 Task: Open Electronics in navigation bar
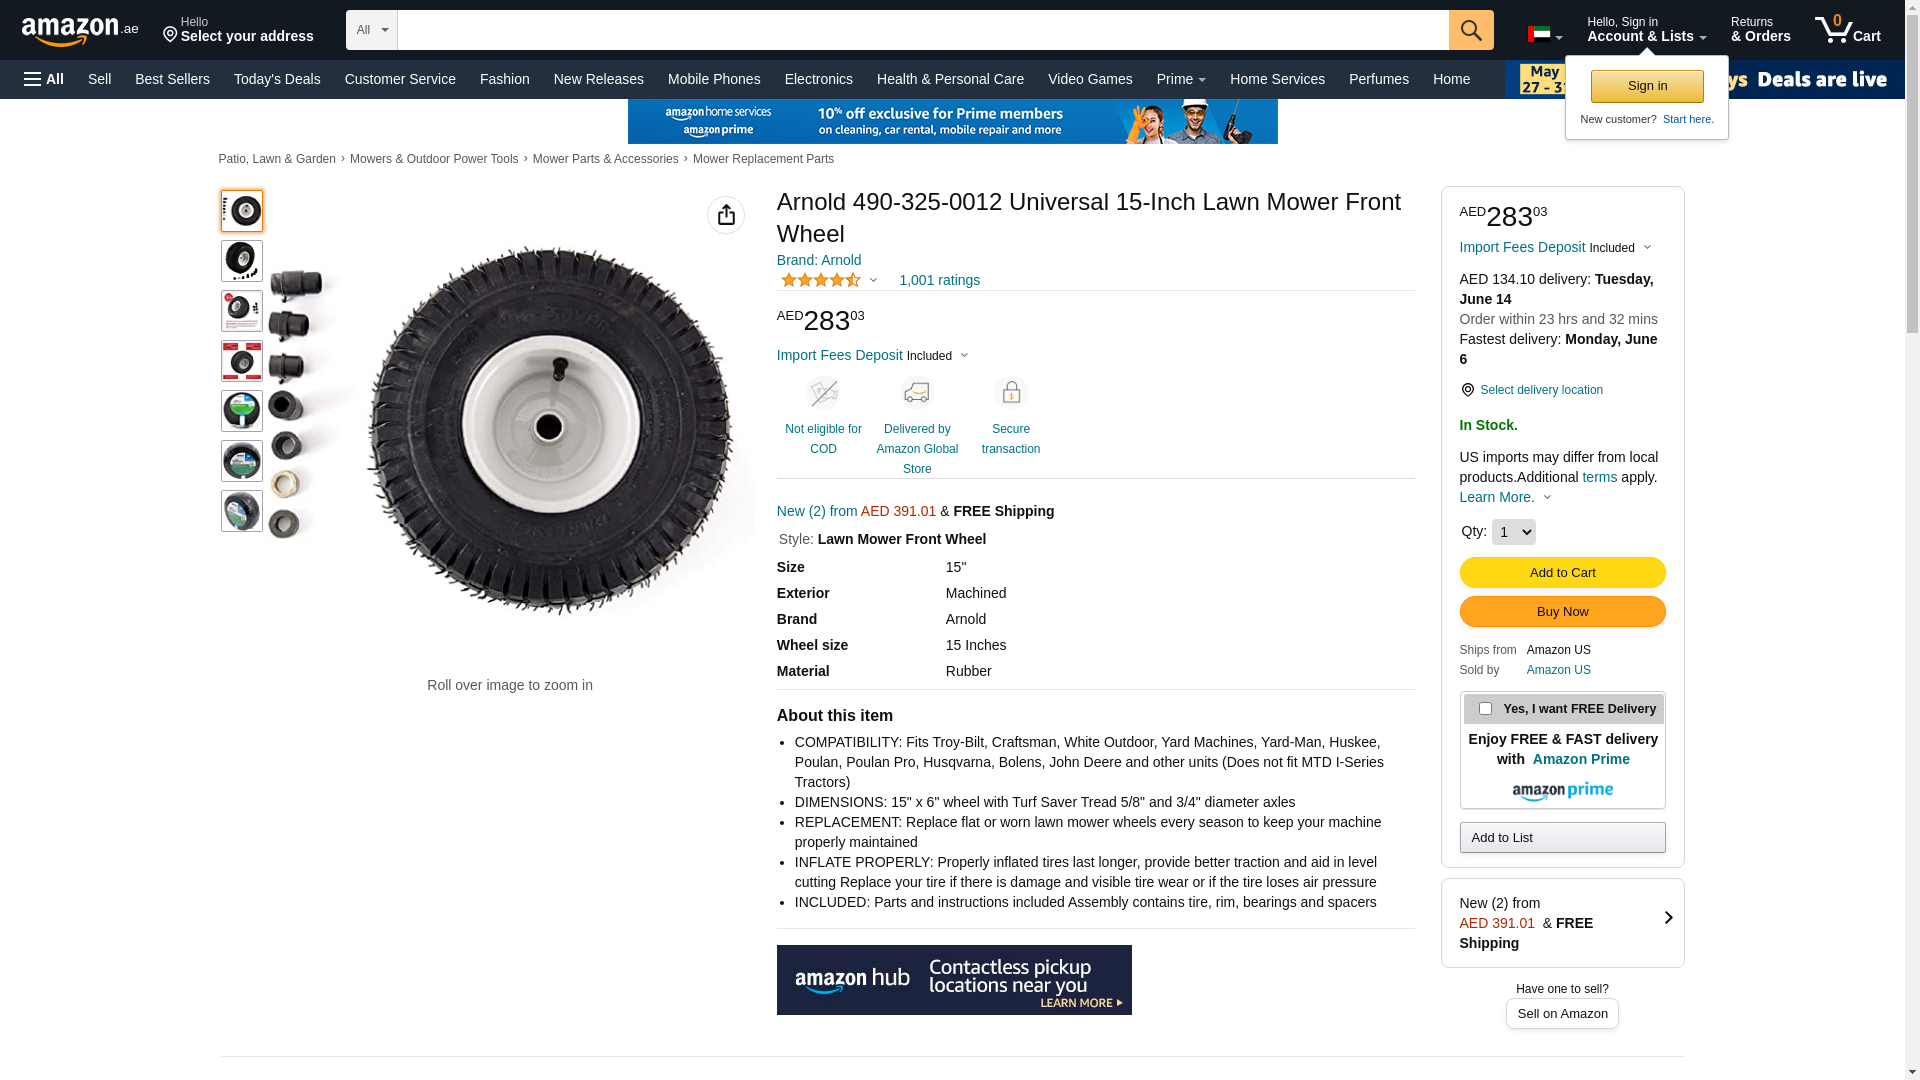pos(818,79)
